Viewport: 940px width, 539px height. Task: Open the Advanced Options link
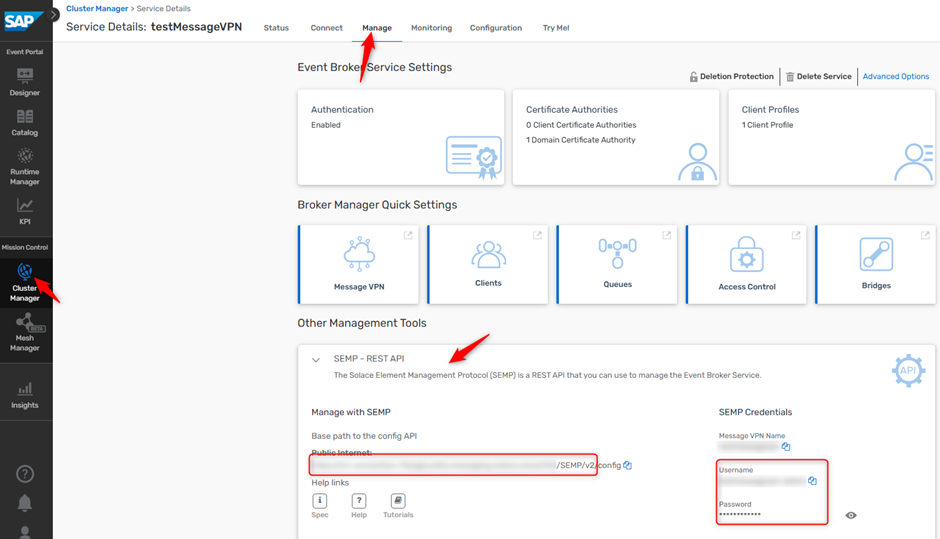(x=895, y=77)
